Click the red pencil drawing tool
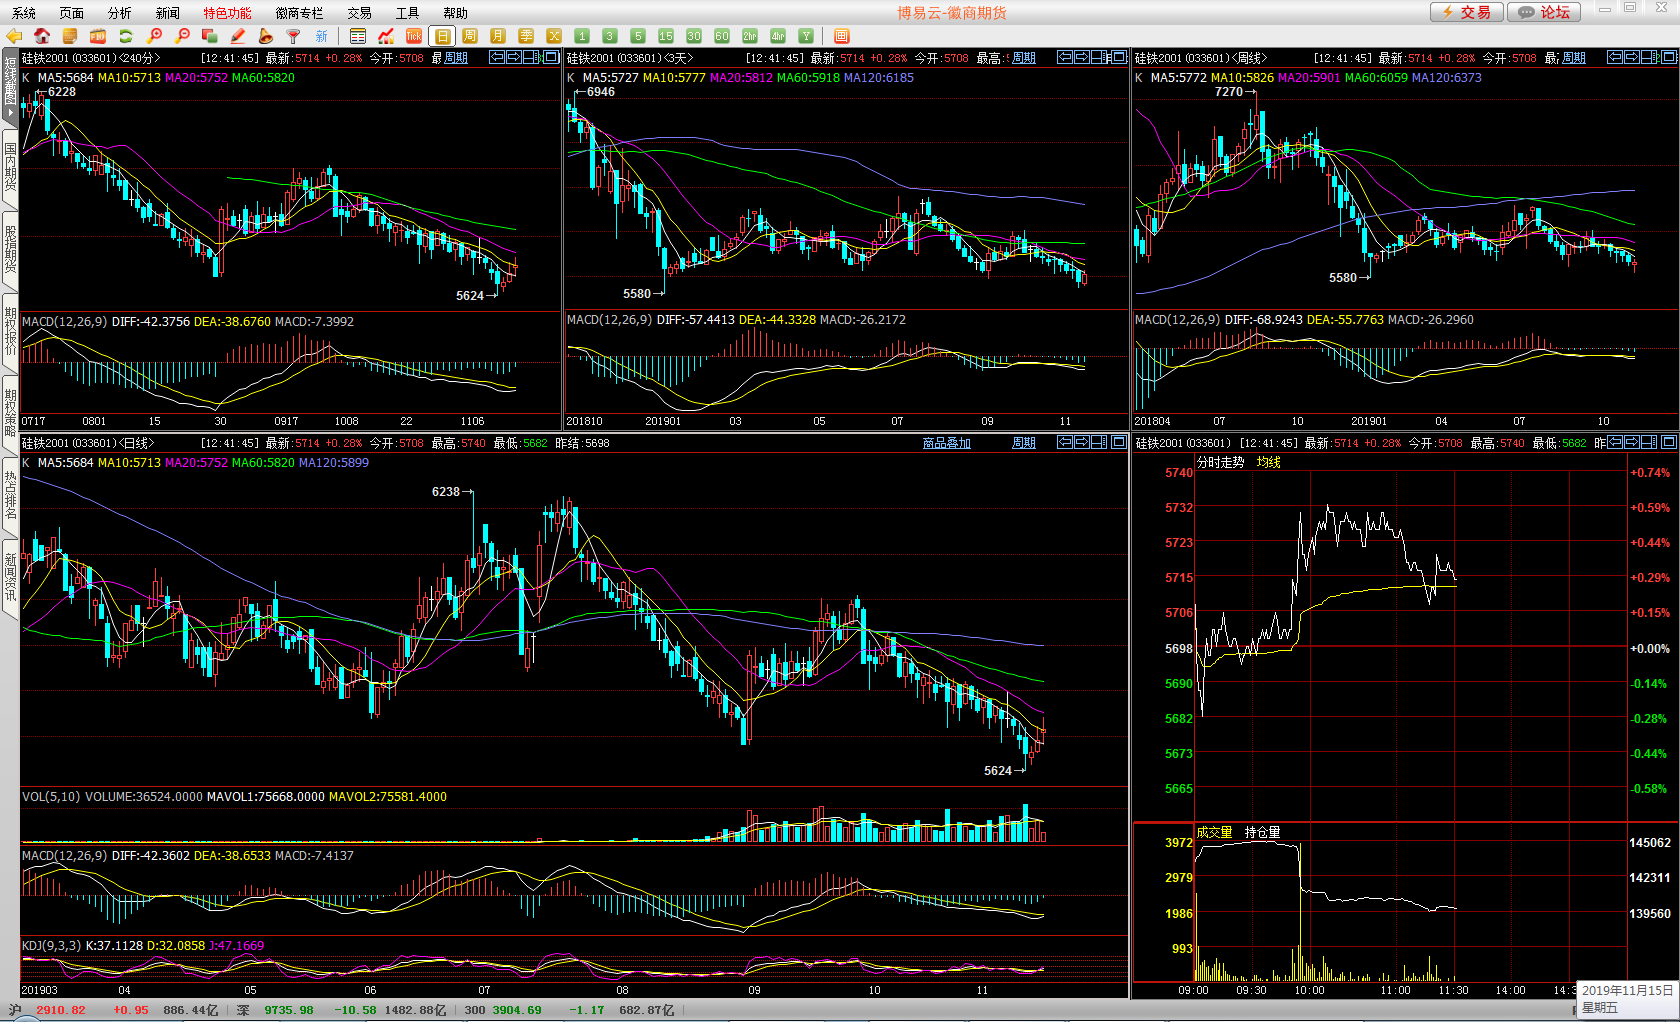The height and width of the screenshot is (1022, 1680). tap(238, 36)
